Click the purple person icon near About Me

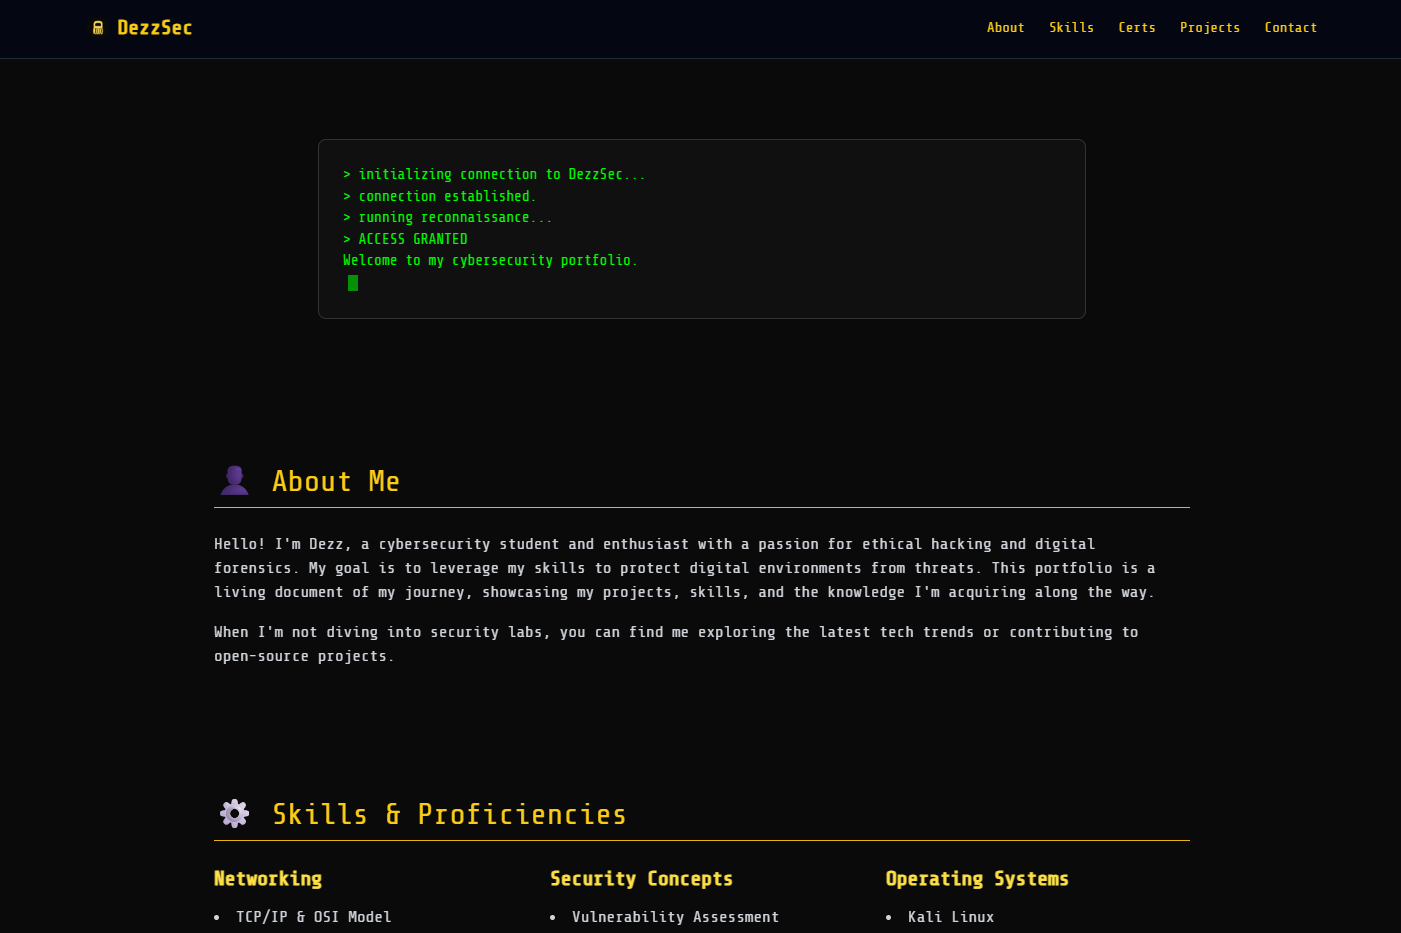tap(234, 480)
